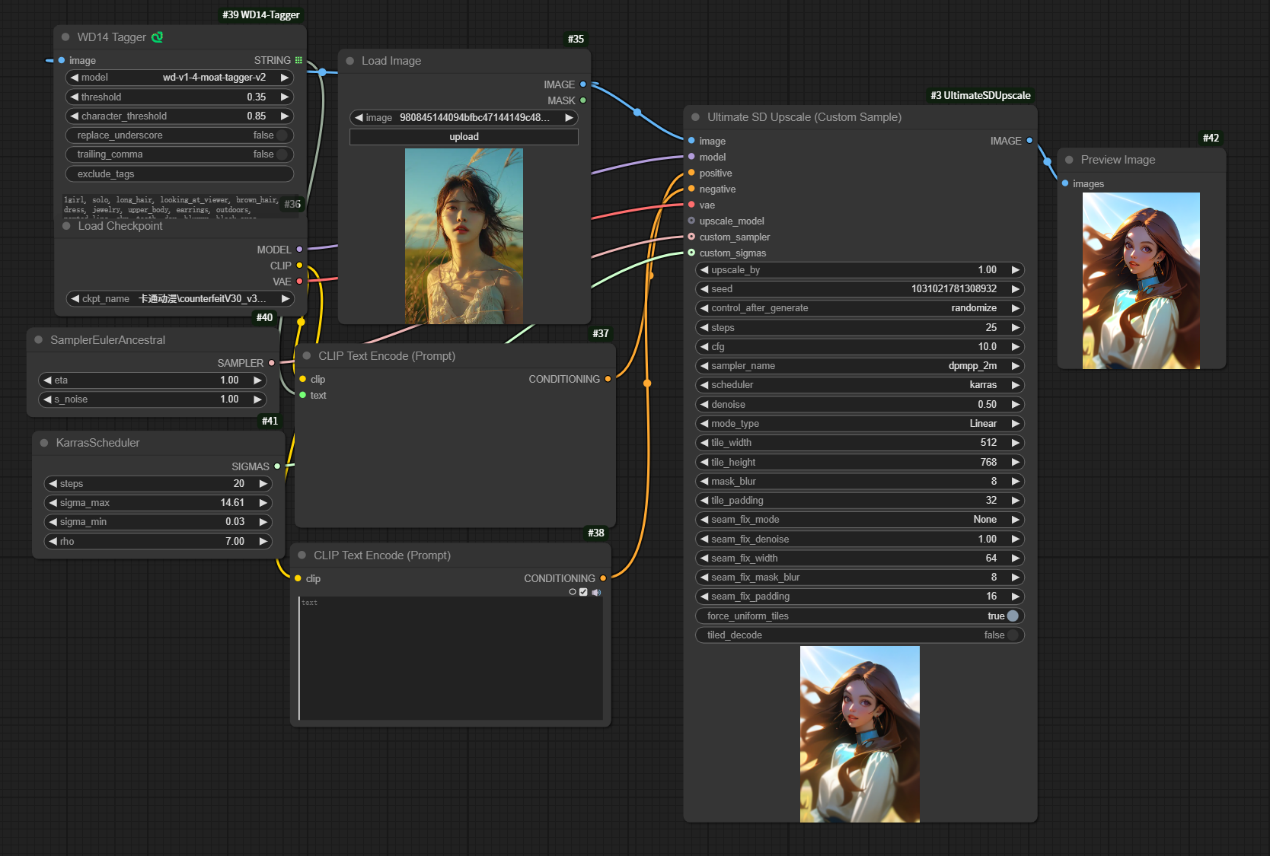Viewport: 1270px width, 856px height.
Task: Toggle the replace_underscore switch
Action: [283, 135]
